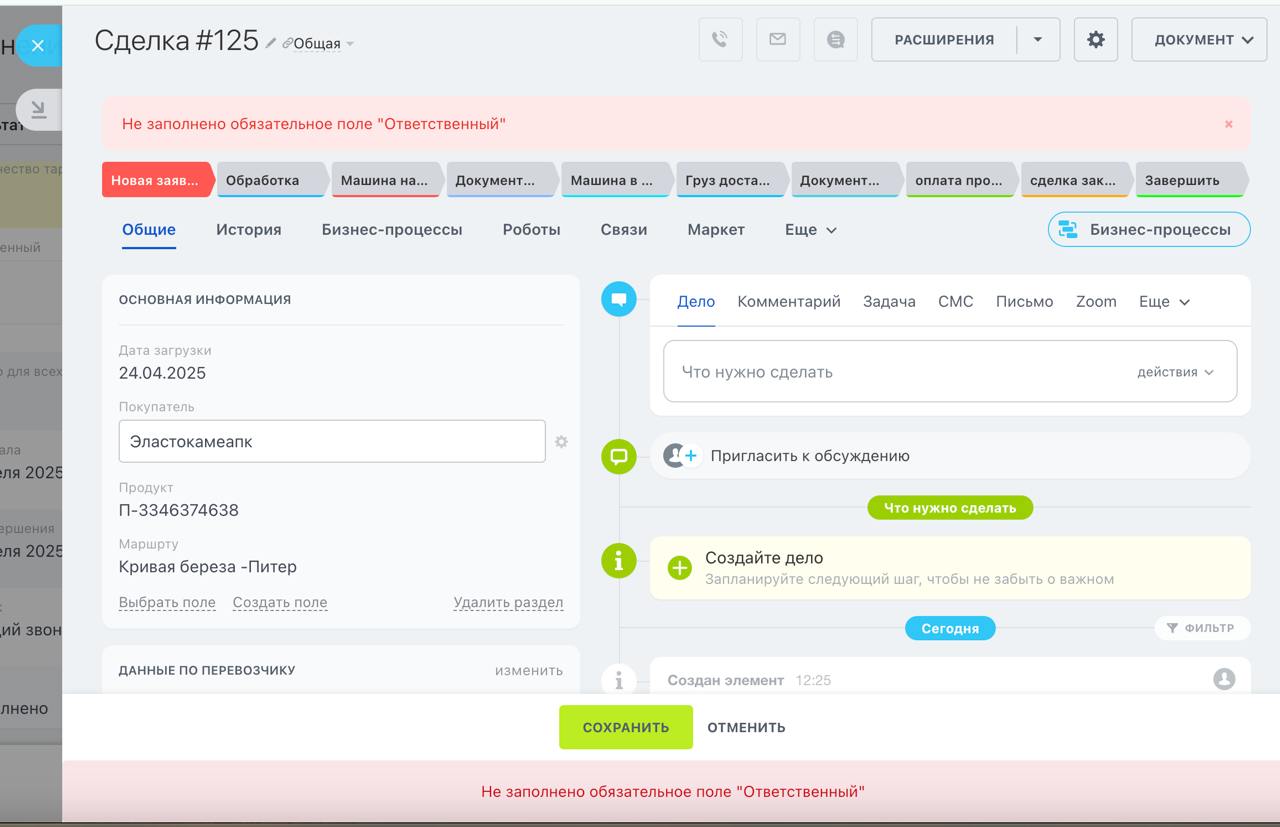
Task: Click the envelope email icon
Action: (x=778, y=40)
